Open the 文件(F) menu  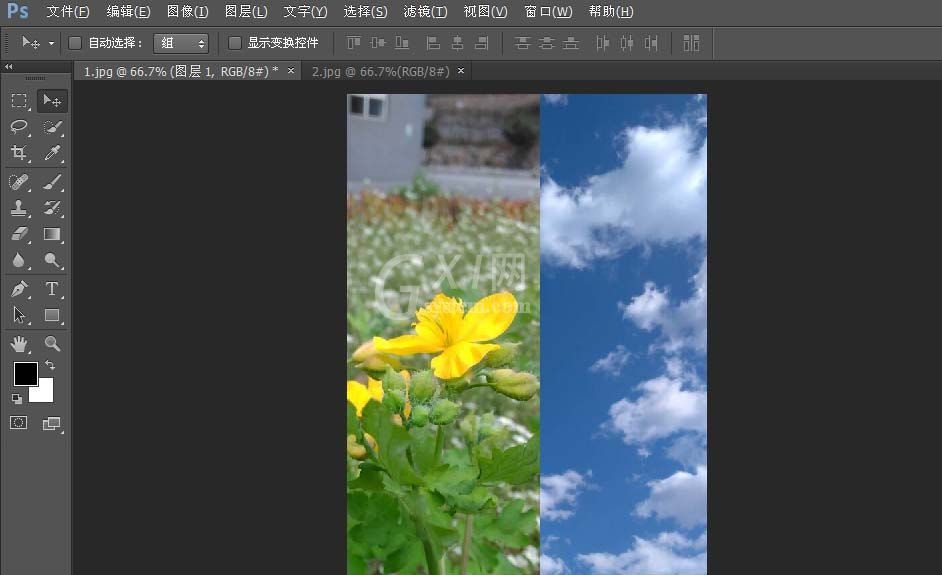pyautogui.click(x=68, y=11)
